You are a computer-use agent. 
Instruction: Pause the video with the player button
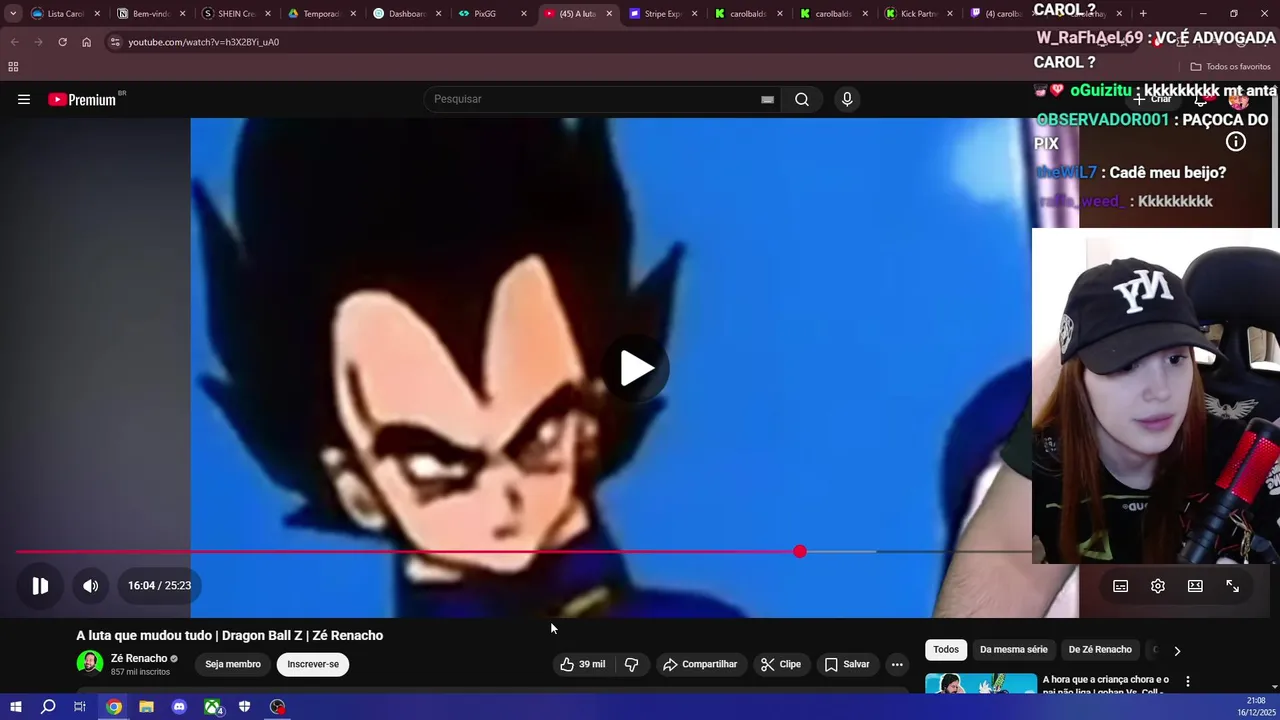(x=40, y=586)
